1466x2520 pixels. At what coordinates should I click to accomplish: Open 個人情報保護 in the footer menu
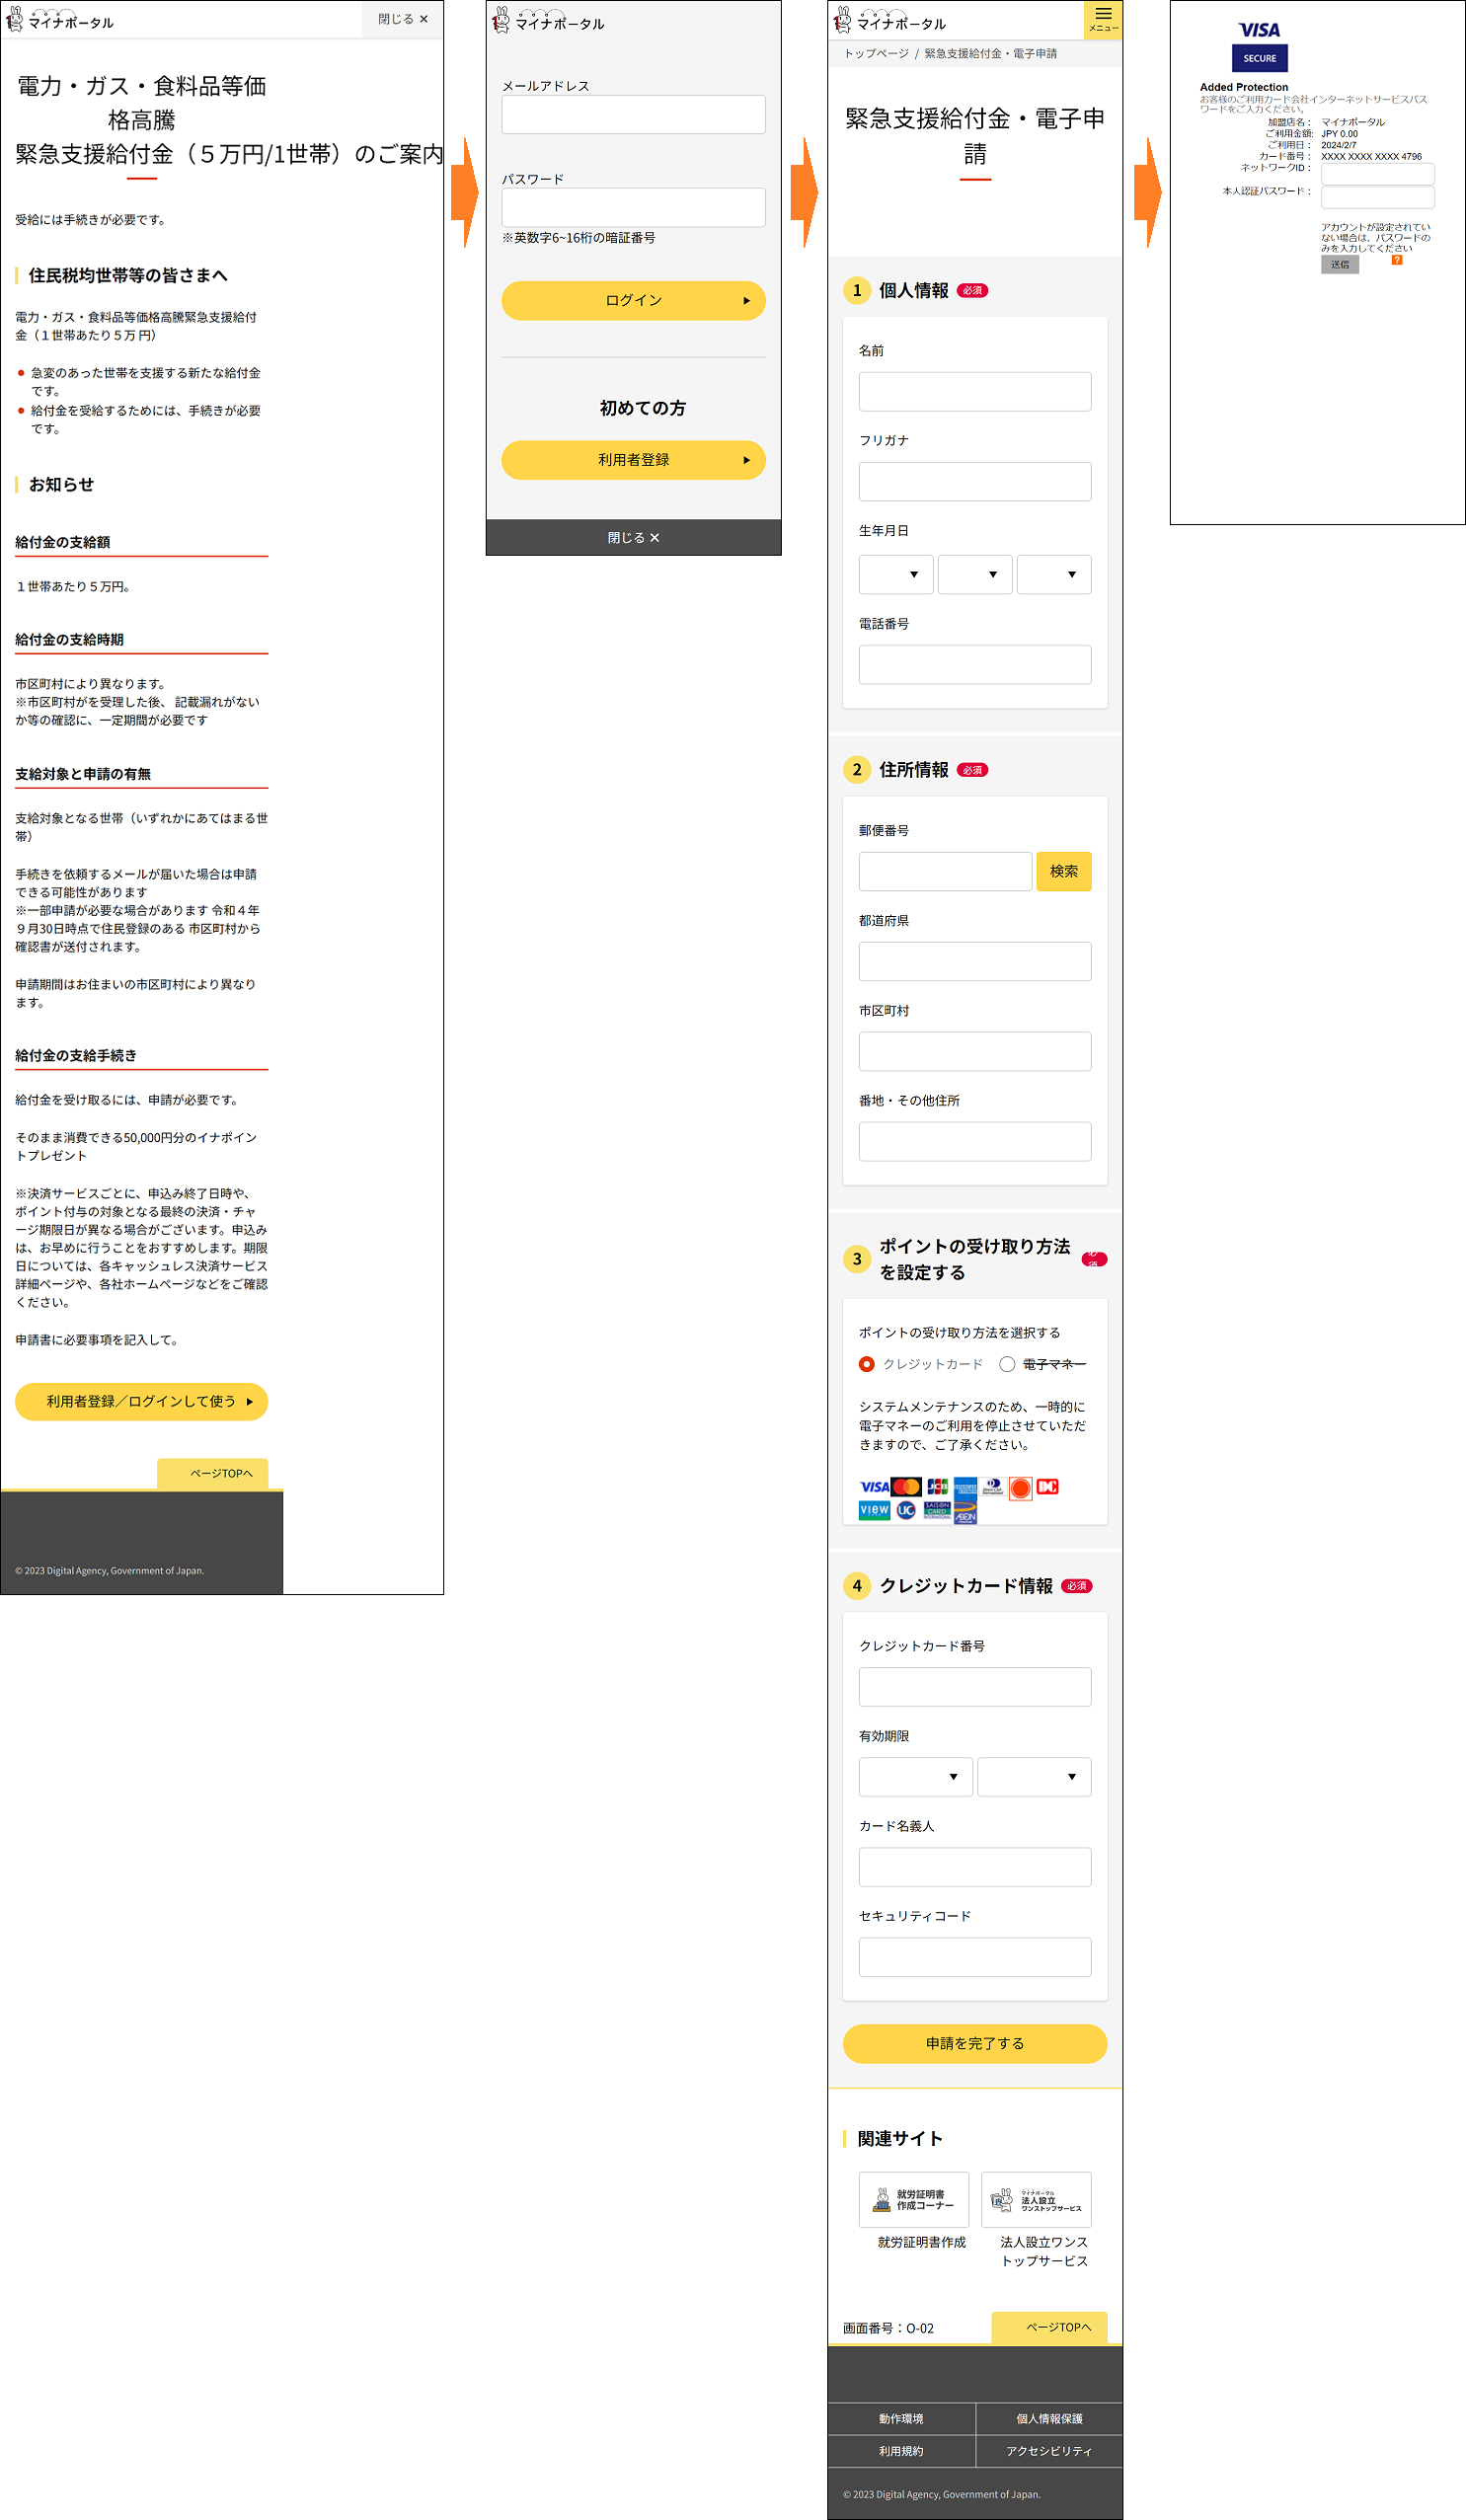(1048, 2418)
